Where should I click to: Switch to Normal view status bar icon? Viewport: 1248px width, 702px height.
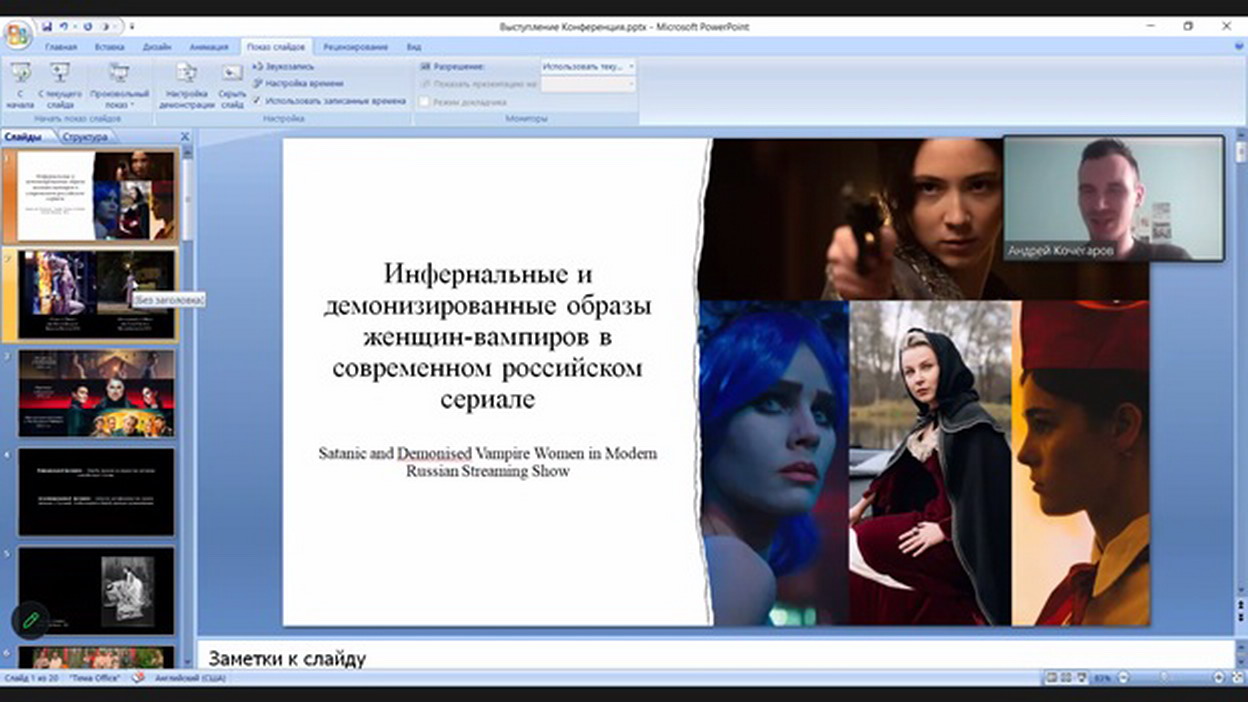(1051, 678)
